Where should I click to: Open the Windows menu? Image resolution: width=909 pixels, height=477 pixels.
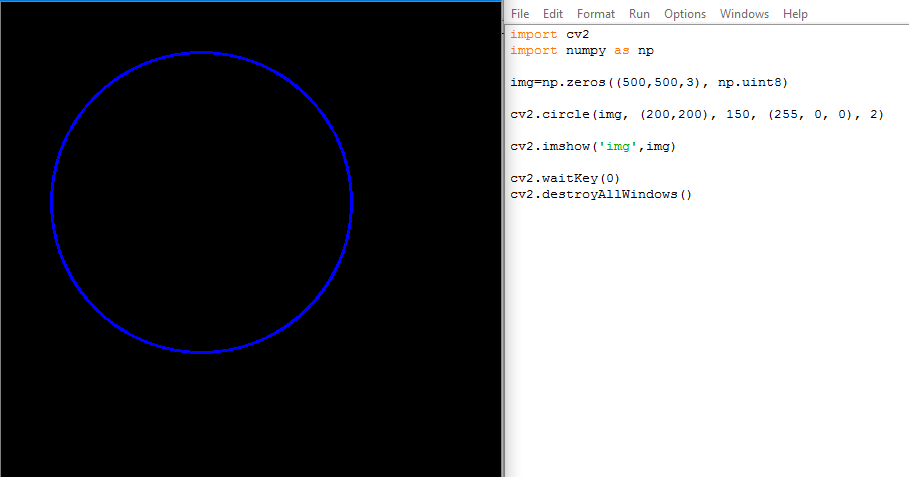(744, 14)
